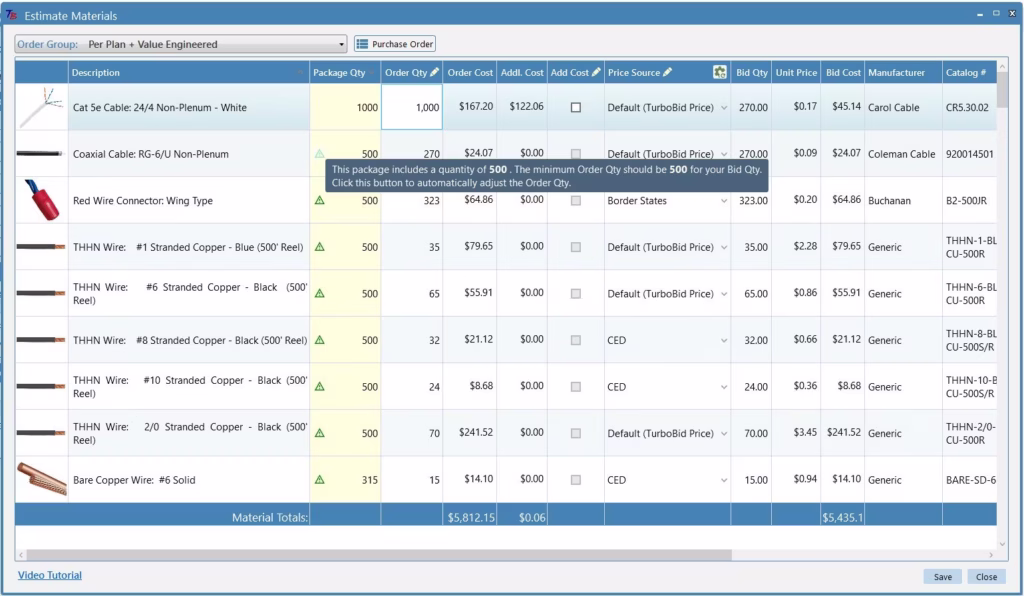Sort by Addl. Cost column header
The height and width of the screenshot is (596, 1024).
click(522, 72)
